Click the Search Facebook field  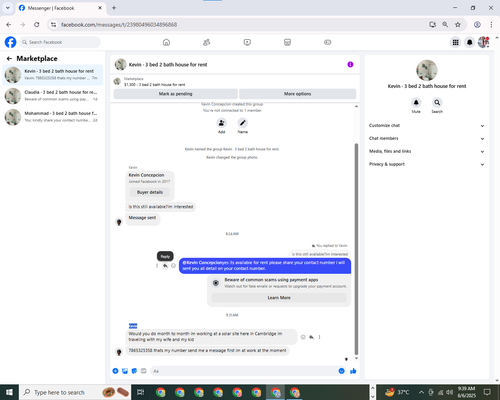(x=60, y=42)
